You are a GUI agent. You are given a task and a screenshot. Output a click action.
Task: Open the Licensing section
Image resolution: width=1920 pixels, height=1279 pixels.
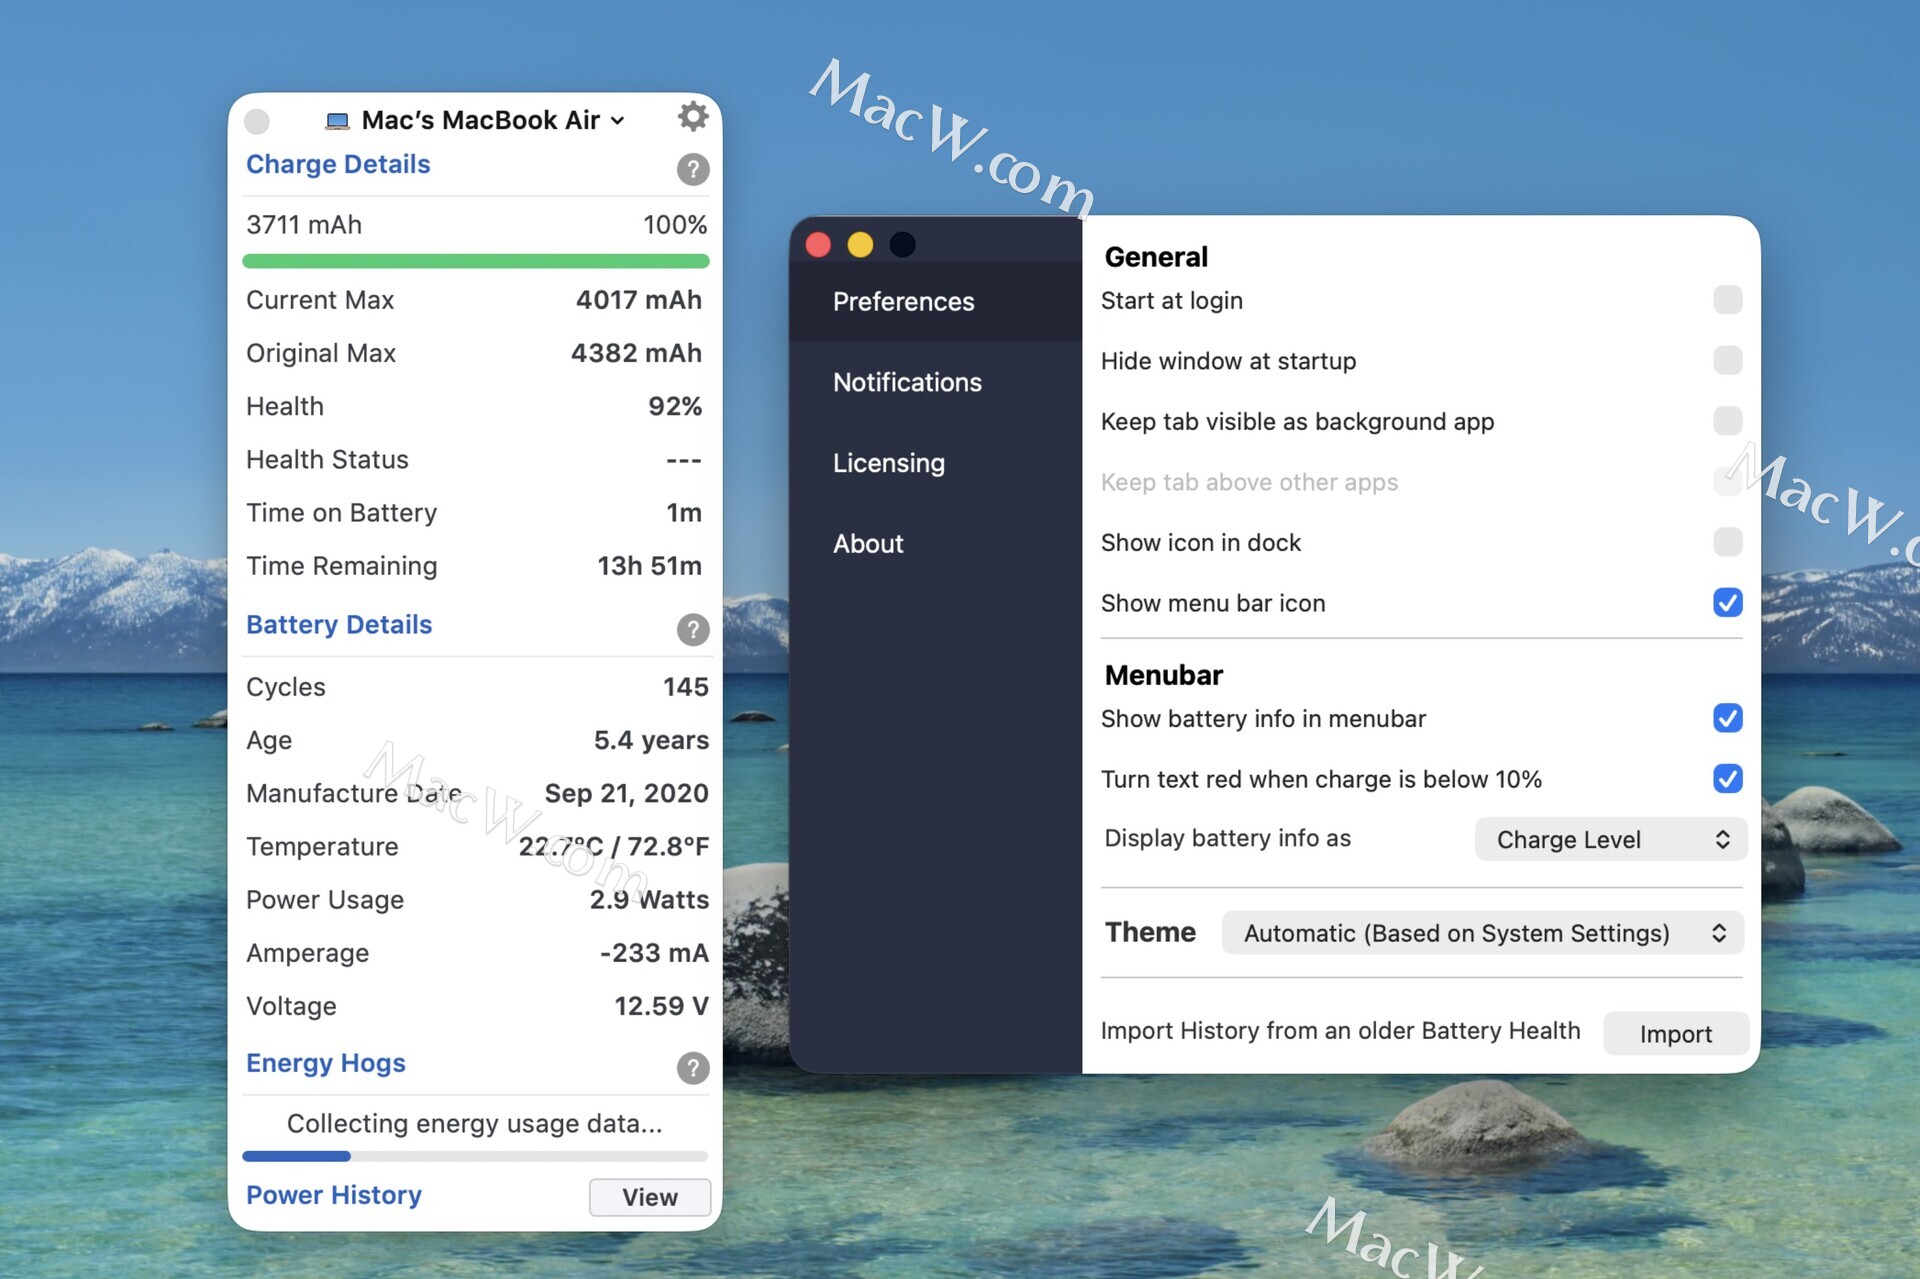888,463
